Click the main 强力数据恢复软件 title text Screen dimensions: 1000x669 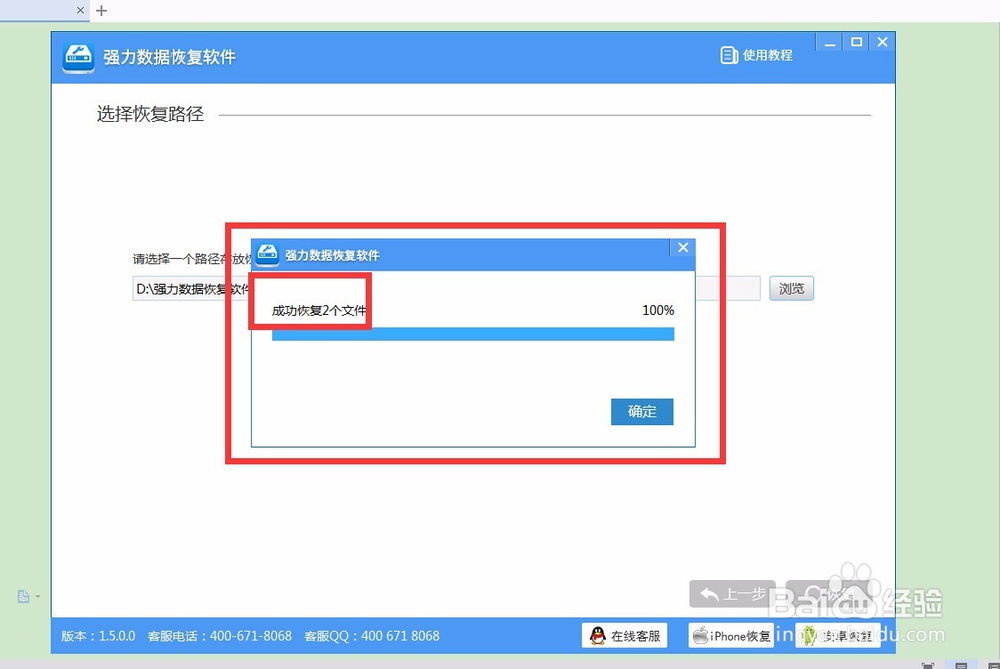point(170,57)
